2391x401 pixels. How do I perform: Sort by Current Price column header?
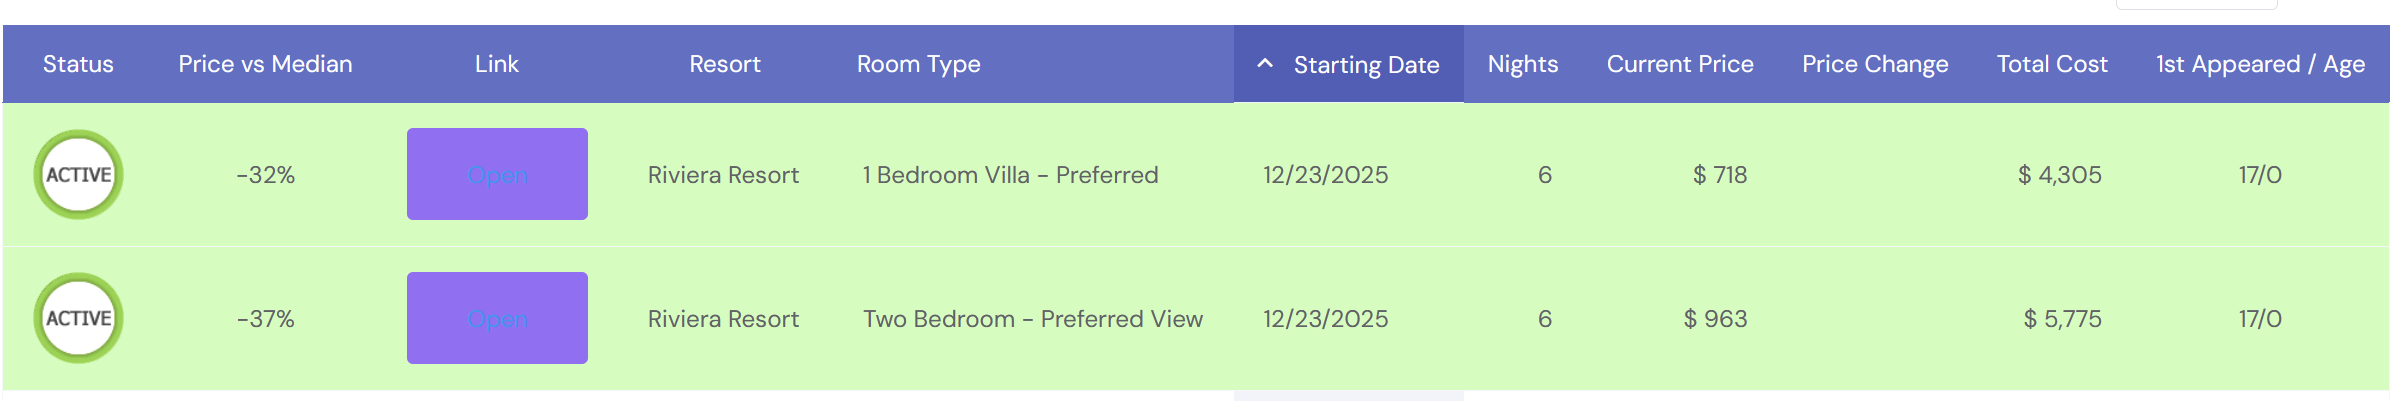(x=1680, y=64)
